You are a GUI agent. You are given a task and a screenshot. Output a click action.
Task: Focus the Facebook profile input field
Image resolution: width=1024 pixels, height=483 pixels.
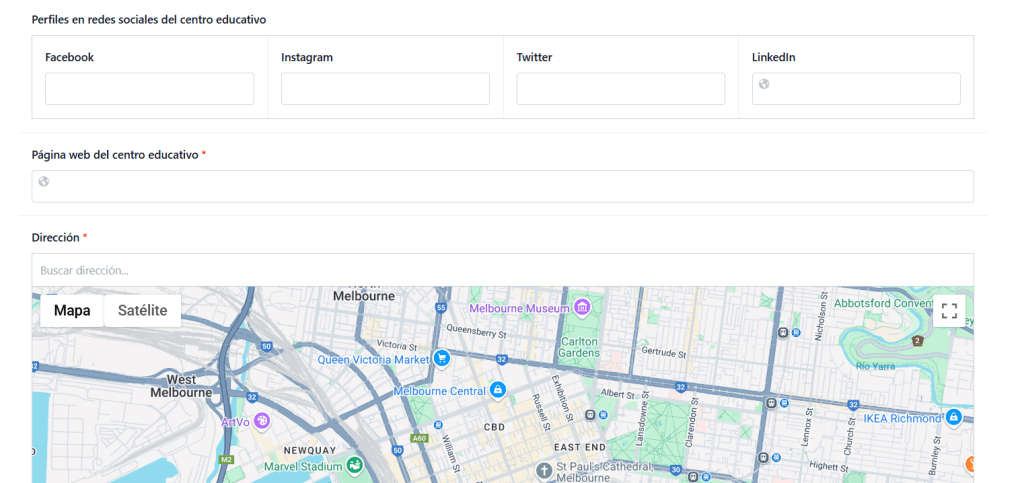[149, 89]
